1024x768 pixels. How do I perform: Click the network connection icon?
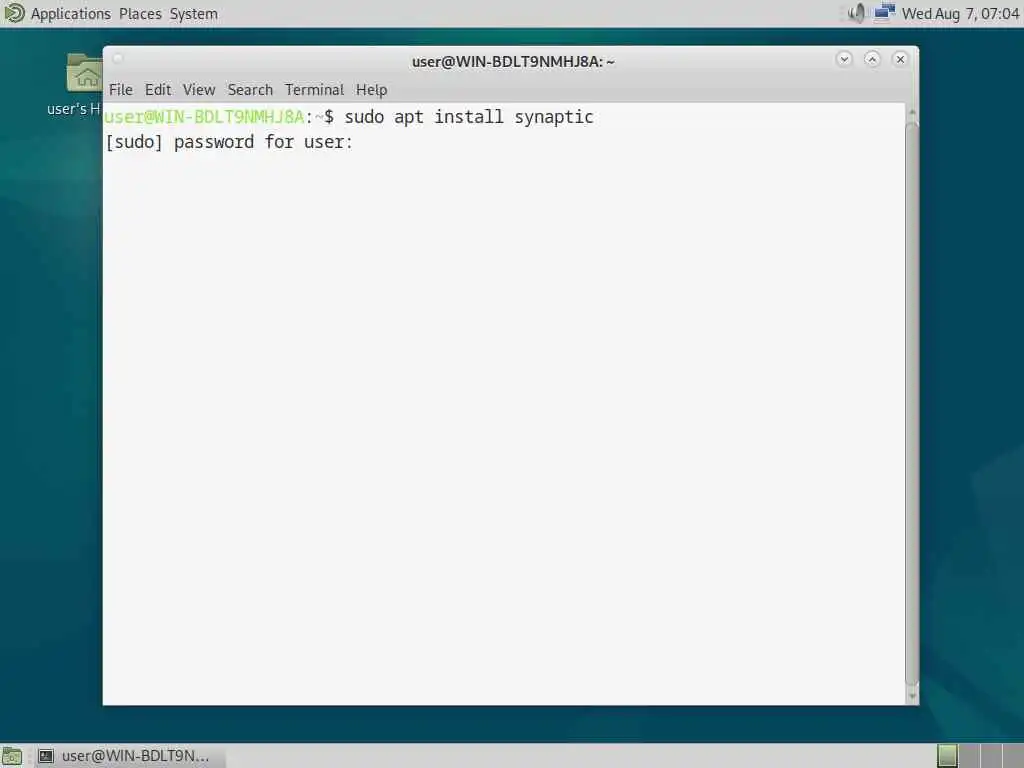tap(884, 13)
